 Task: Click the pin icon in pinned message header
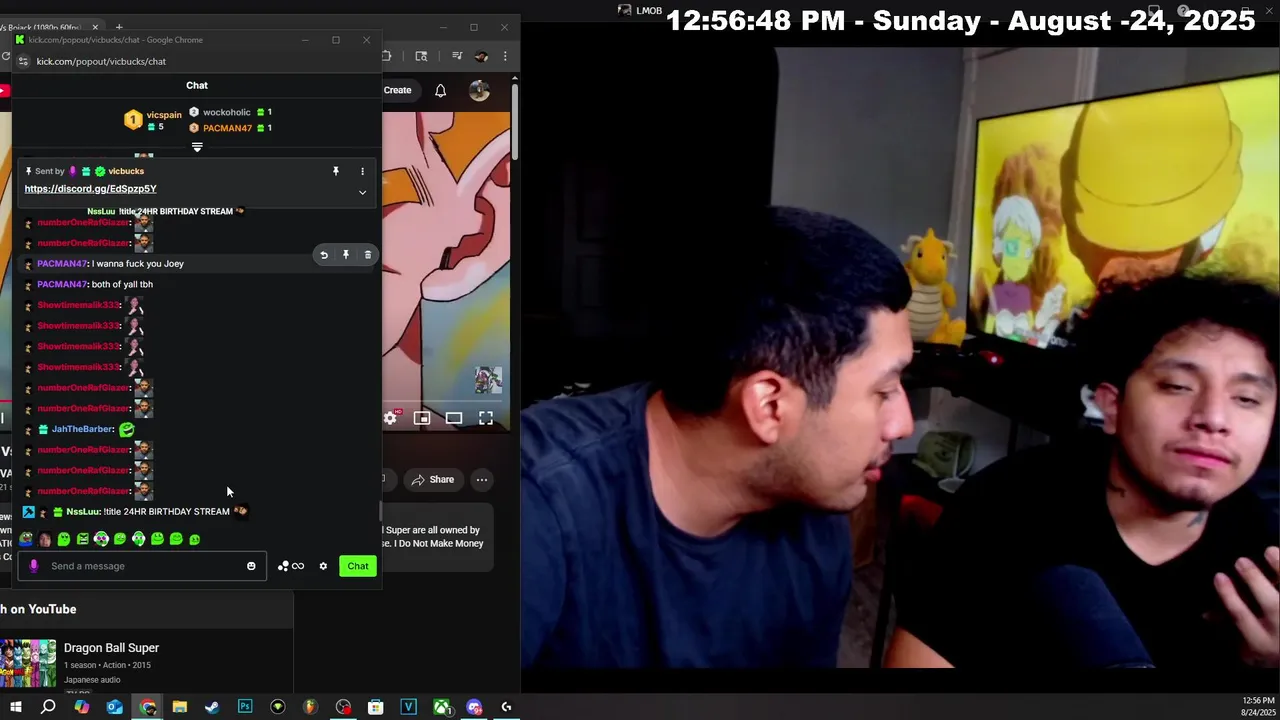point(336,171)
